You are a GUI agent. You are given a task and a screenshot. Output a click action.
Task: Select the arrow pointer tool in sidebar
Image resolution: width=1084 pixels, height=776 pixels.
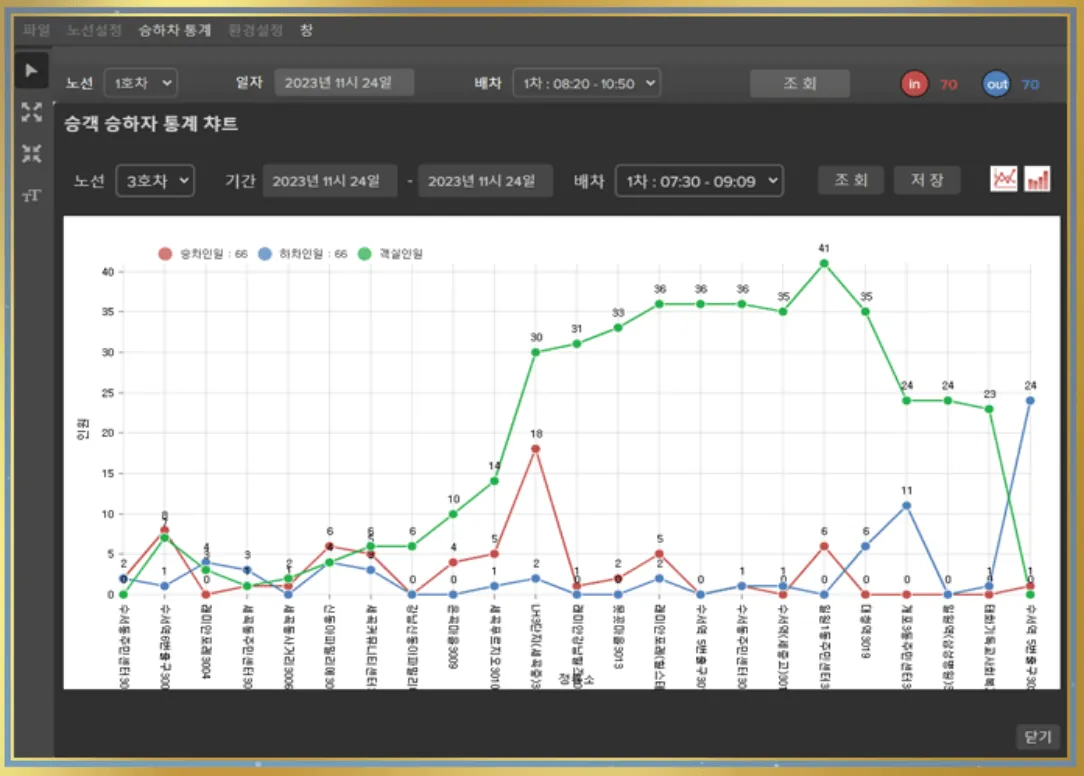(x=31, y=70)
